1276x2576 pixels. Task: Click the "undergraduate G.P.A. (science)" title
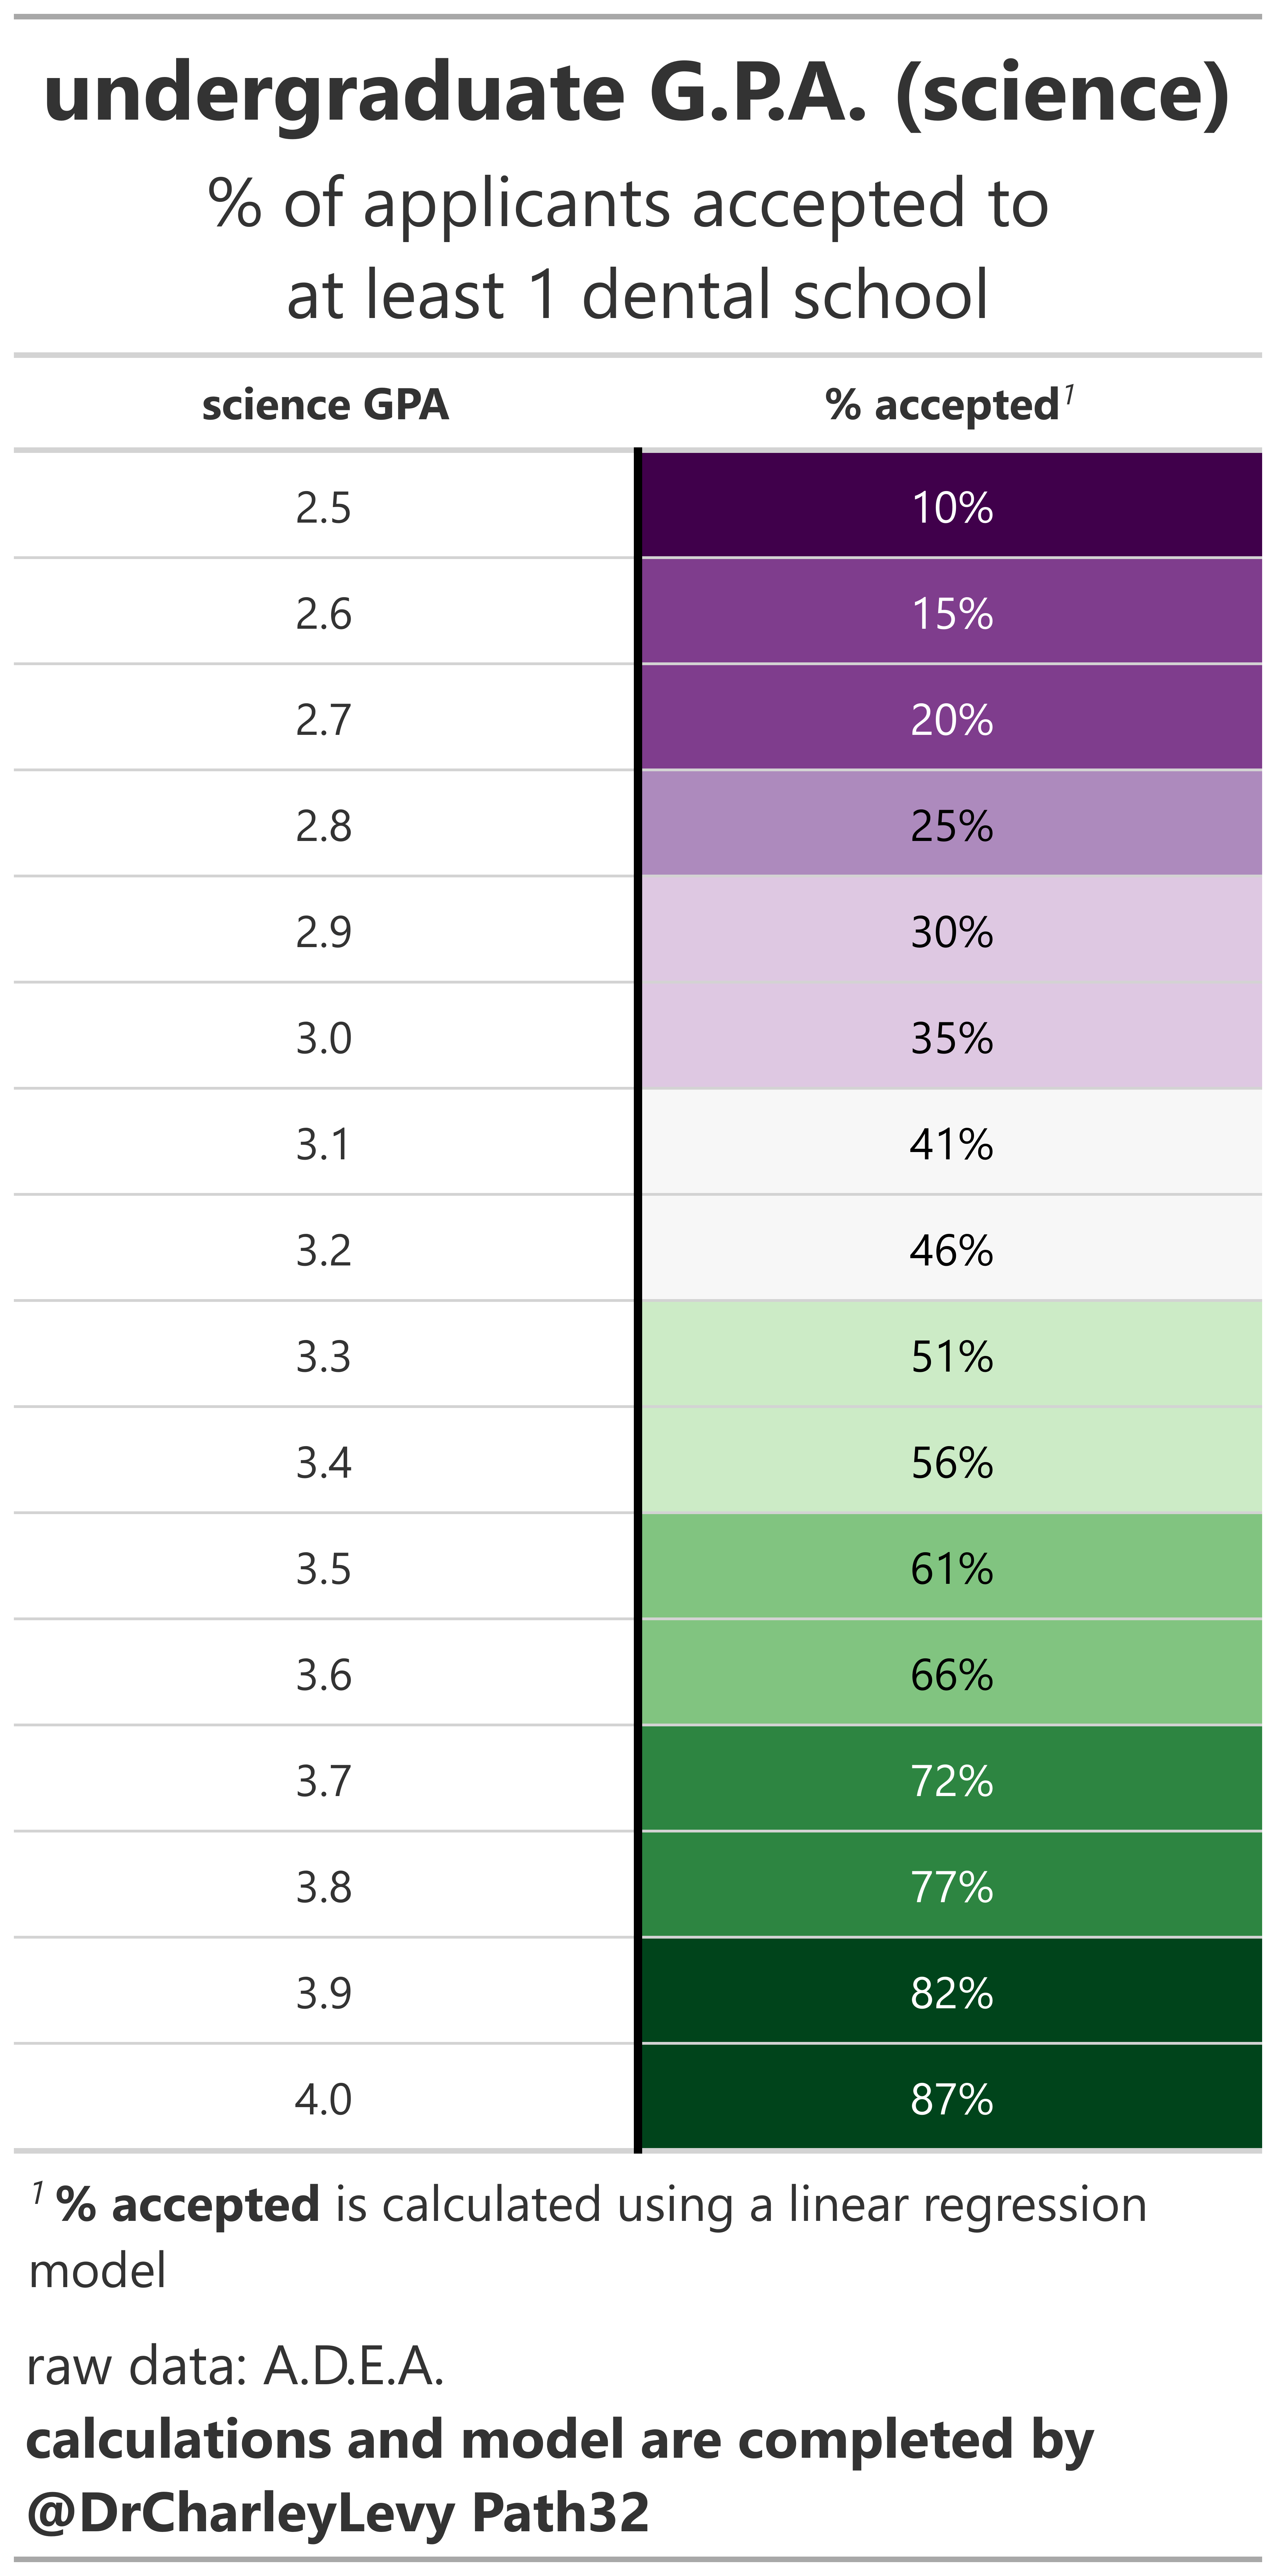click(x=637, y=93)
